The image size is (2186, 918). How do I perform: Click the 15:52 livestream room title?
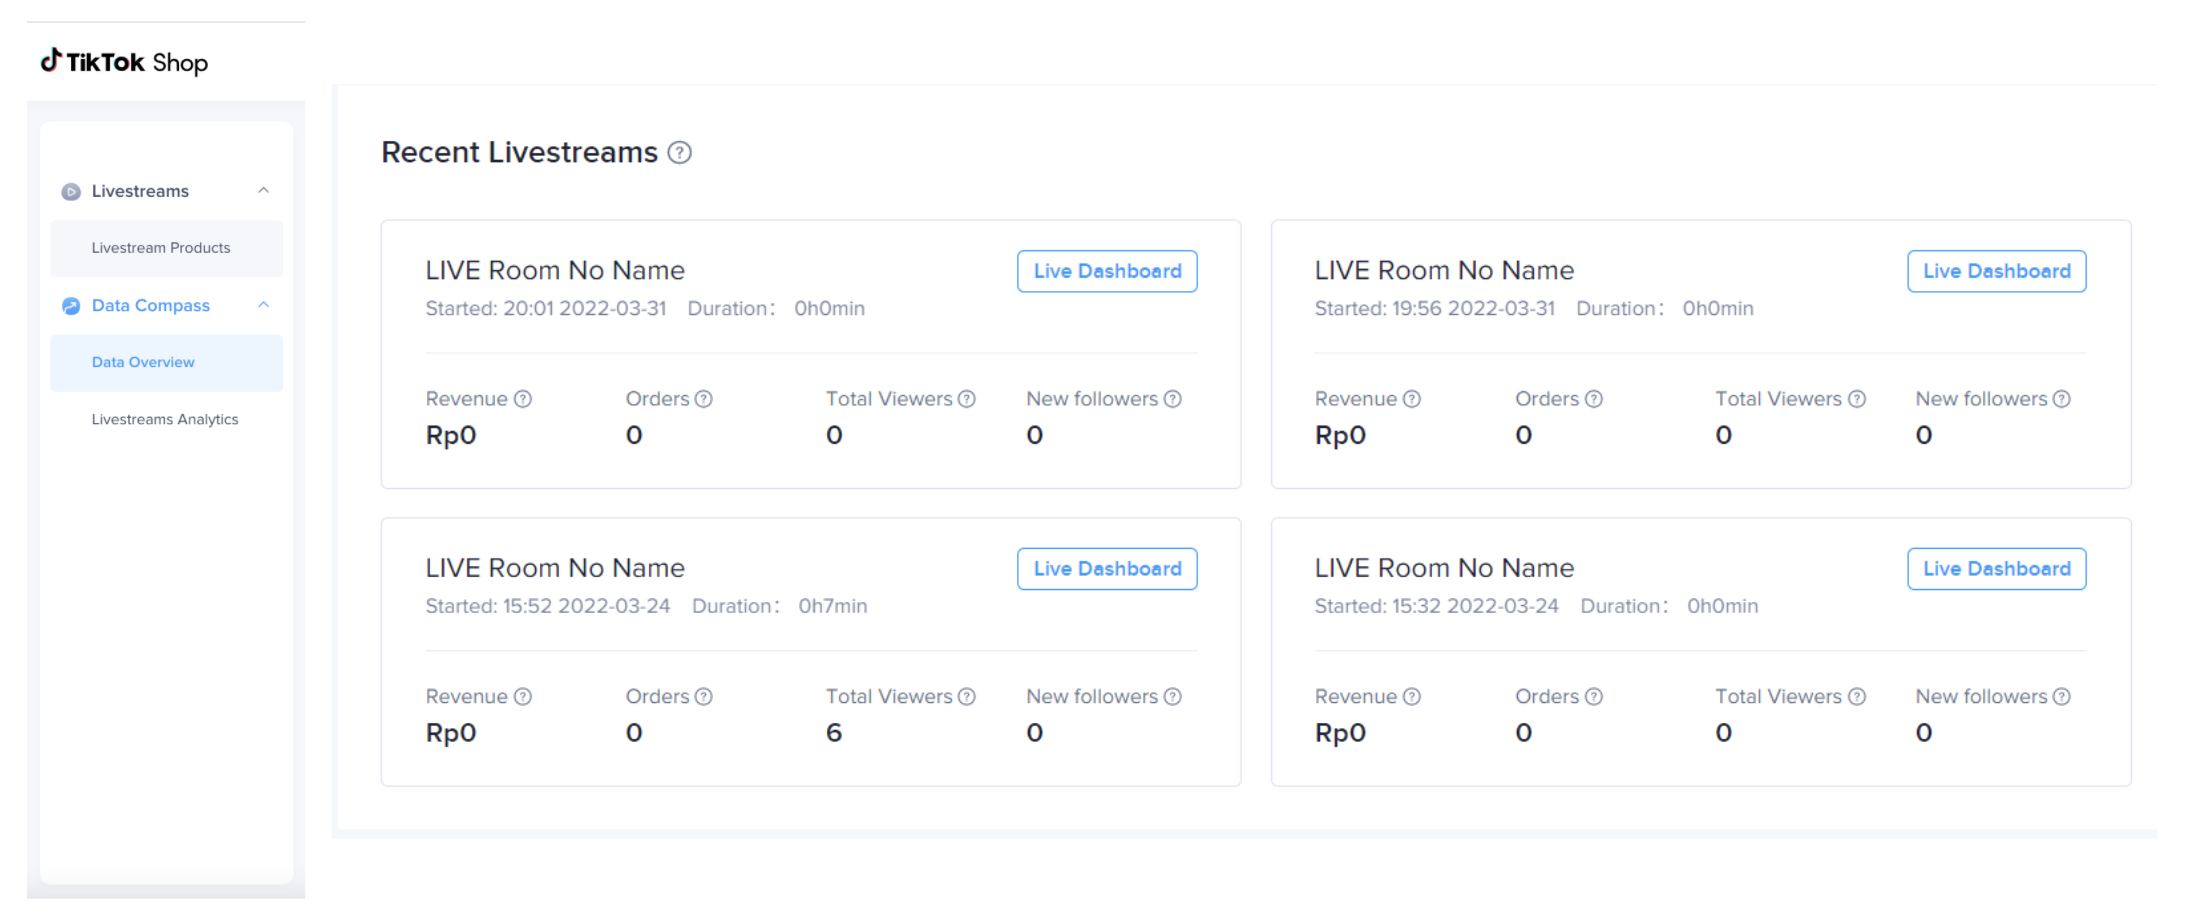[555, 568]
